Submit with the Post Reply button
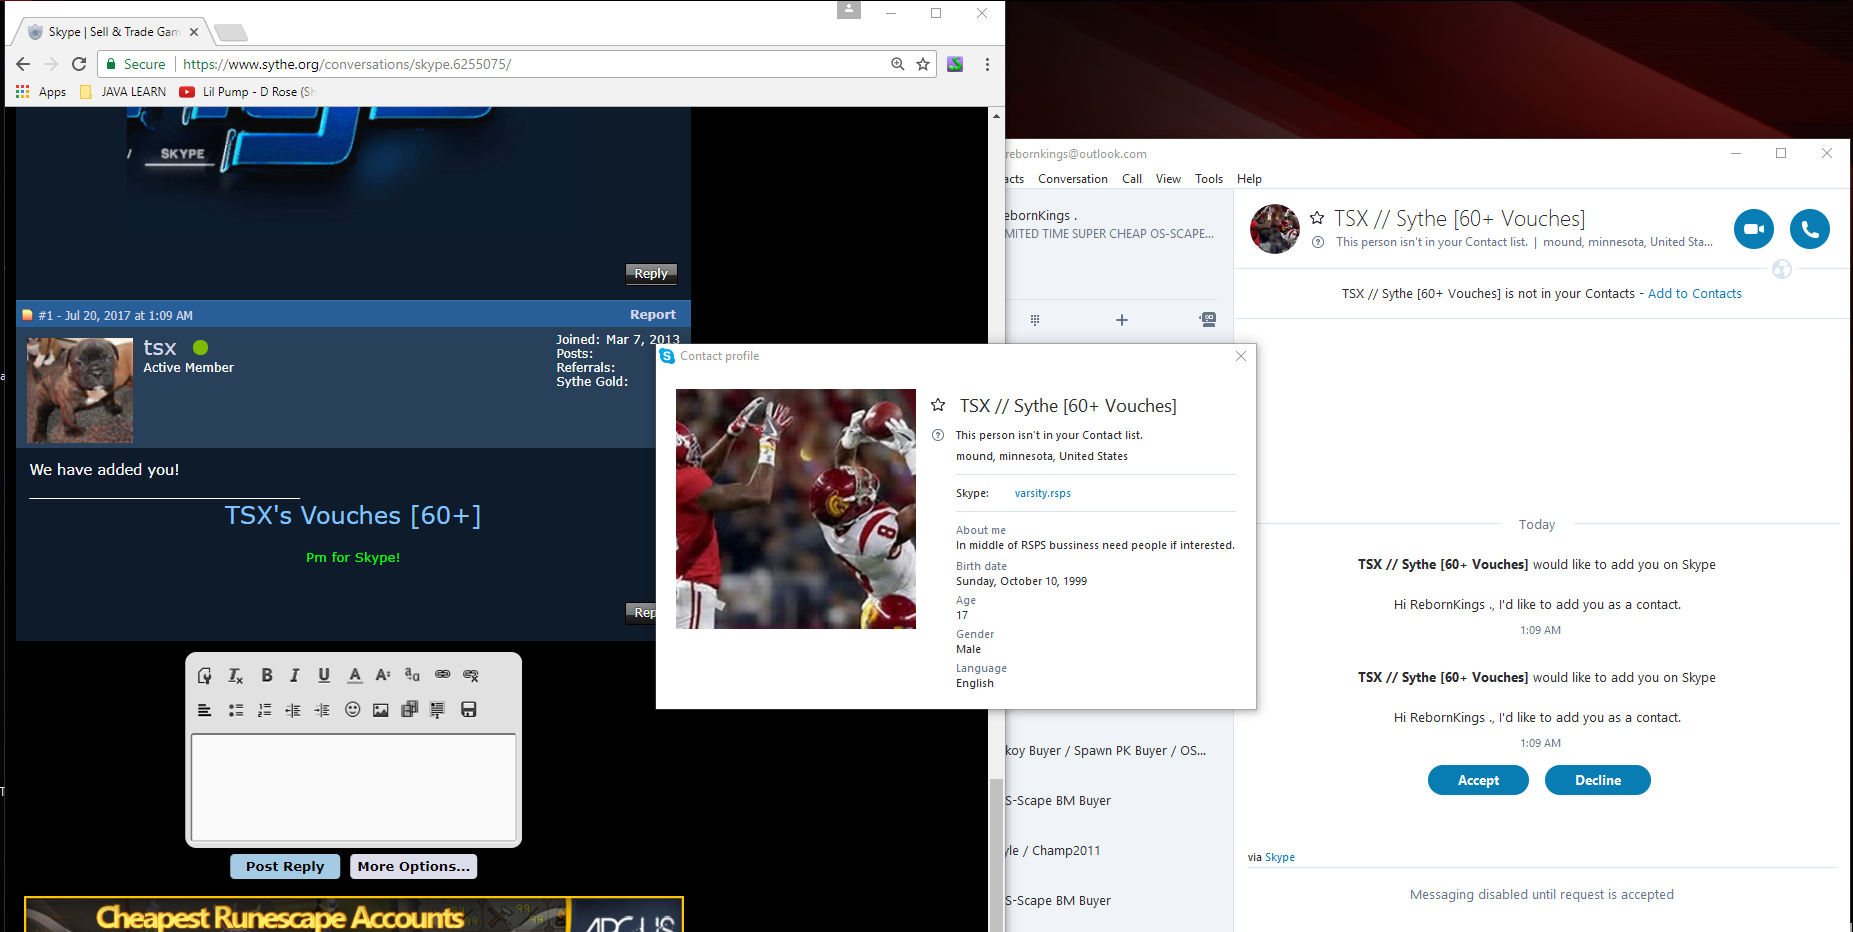This screenshot has height=932, width=1853. point(285,866)
